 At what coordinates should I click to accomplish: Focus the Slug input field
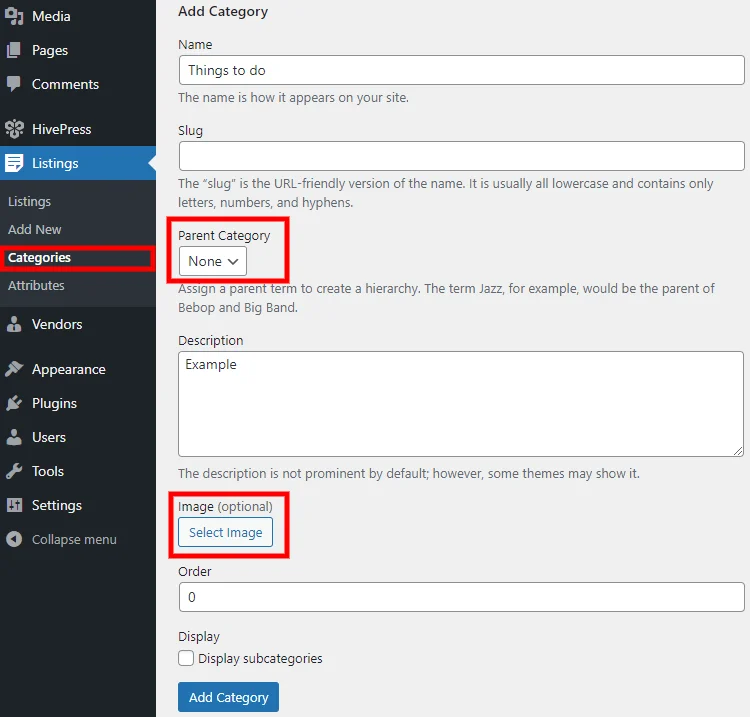(462, 156)
